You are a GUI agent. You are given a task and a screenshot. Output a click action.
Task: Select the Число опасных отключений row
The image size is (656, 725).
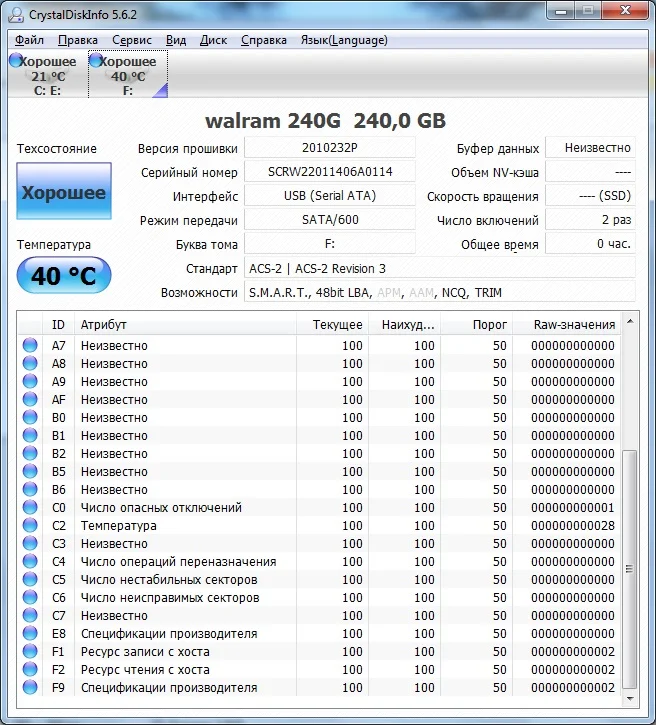pos(319,508)
